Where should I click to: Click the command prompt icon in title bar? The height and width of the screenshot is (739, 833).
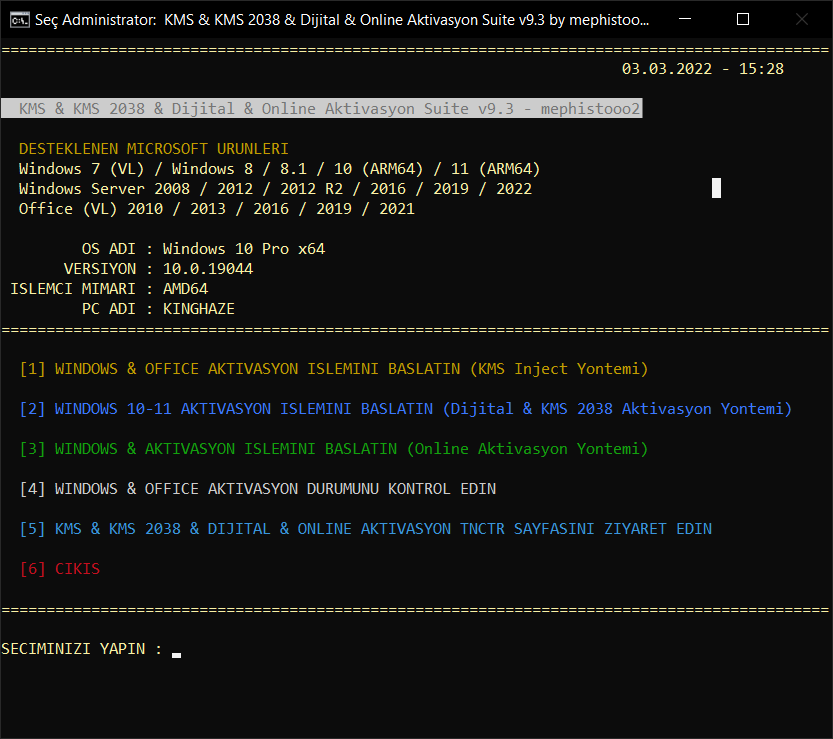(18, 19)
